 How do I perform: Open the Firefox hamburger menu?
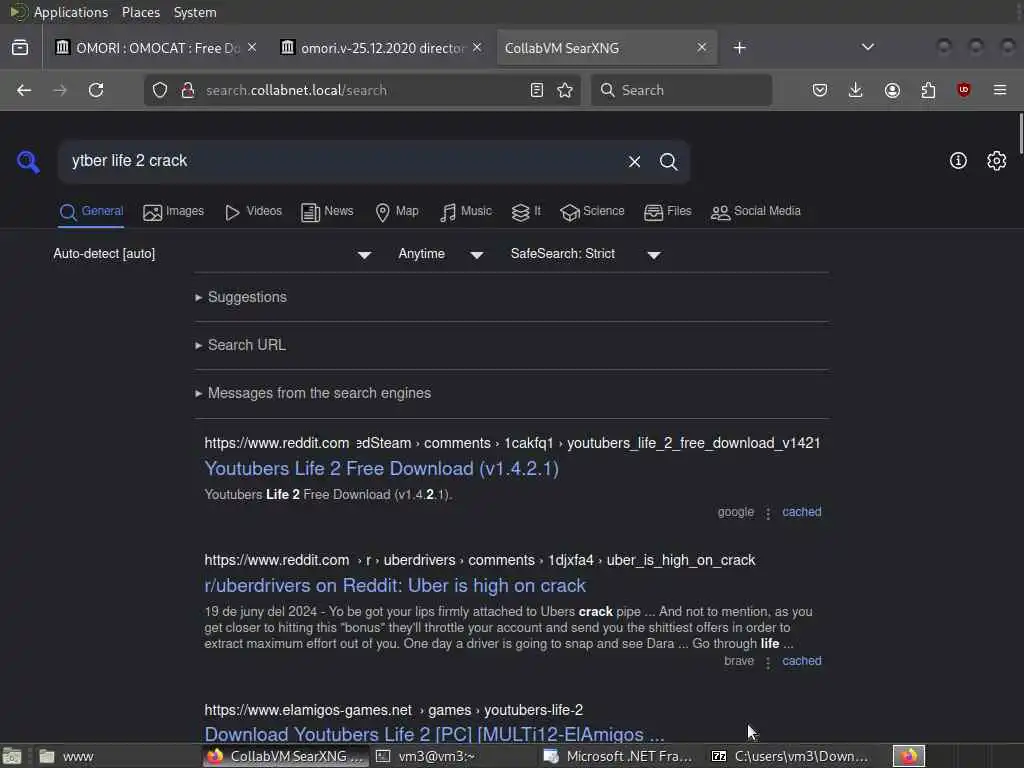[x=1000, y=90]
